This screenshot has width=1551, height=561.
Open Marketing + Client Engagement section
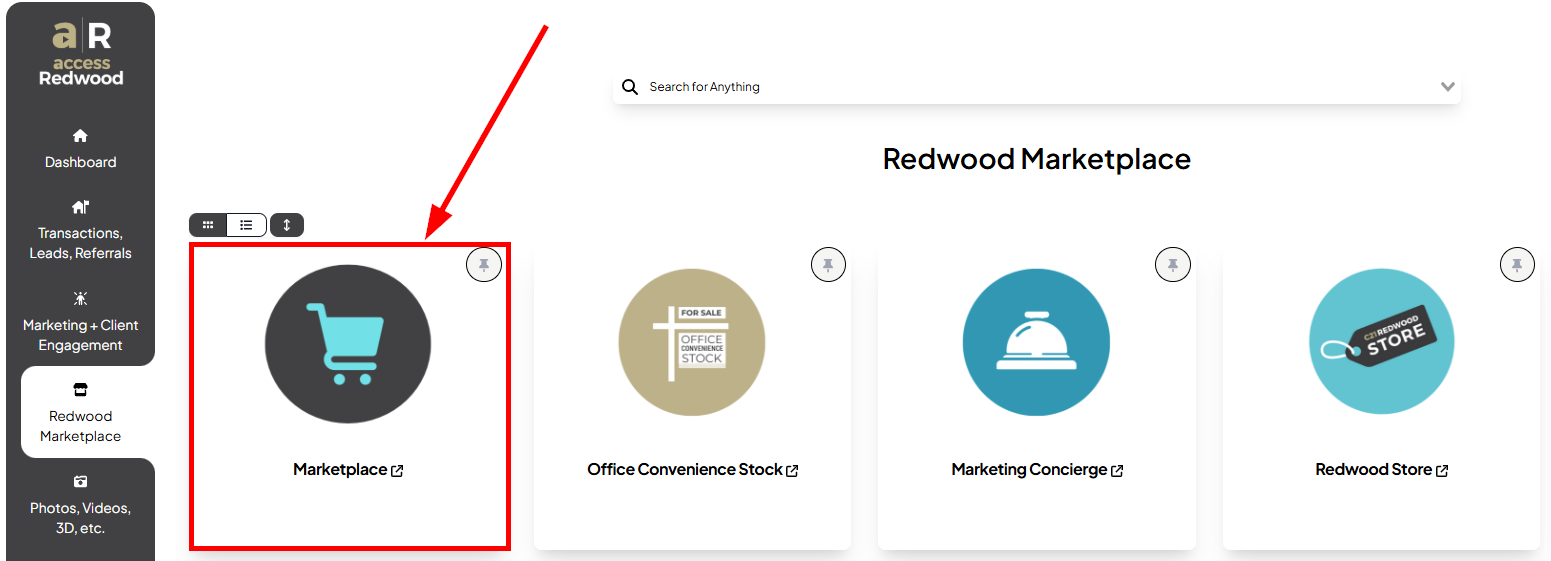tap(80, 320)
